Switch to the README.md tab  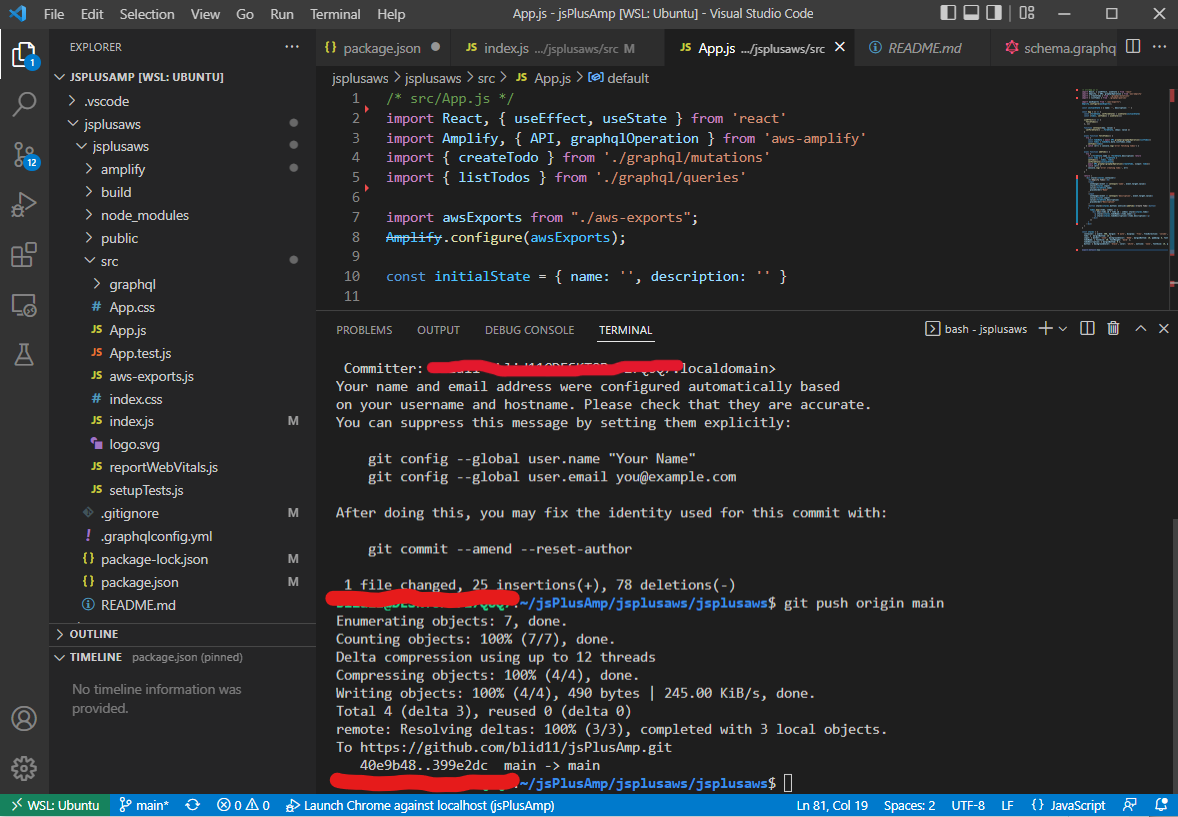(x=920, y=46)
